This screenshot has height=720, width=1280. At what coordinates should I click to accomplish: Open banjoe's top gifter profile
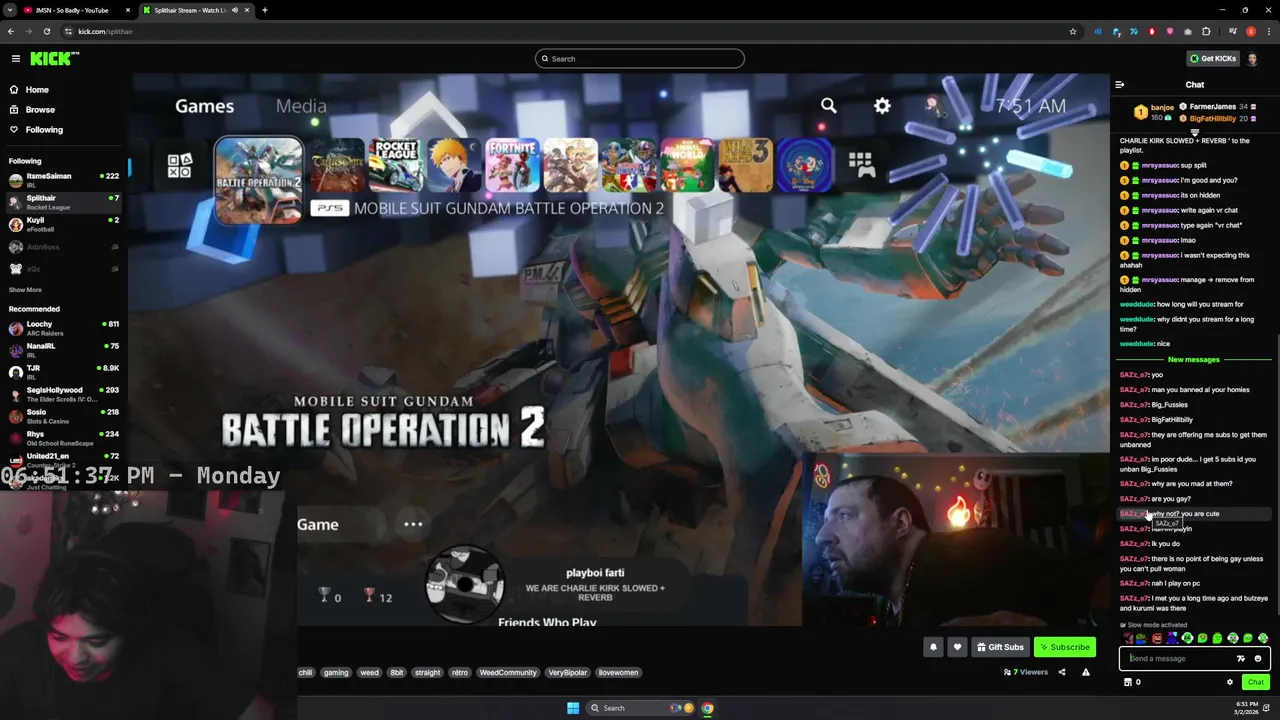1155,112
